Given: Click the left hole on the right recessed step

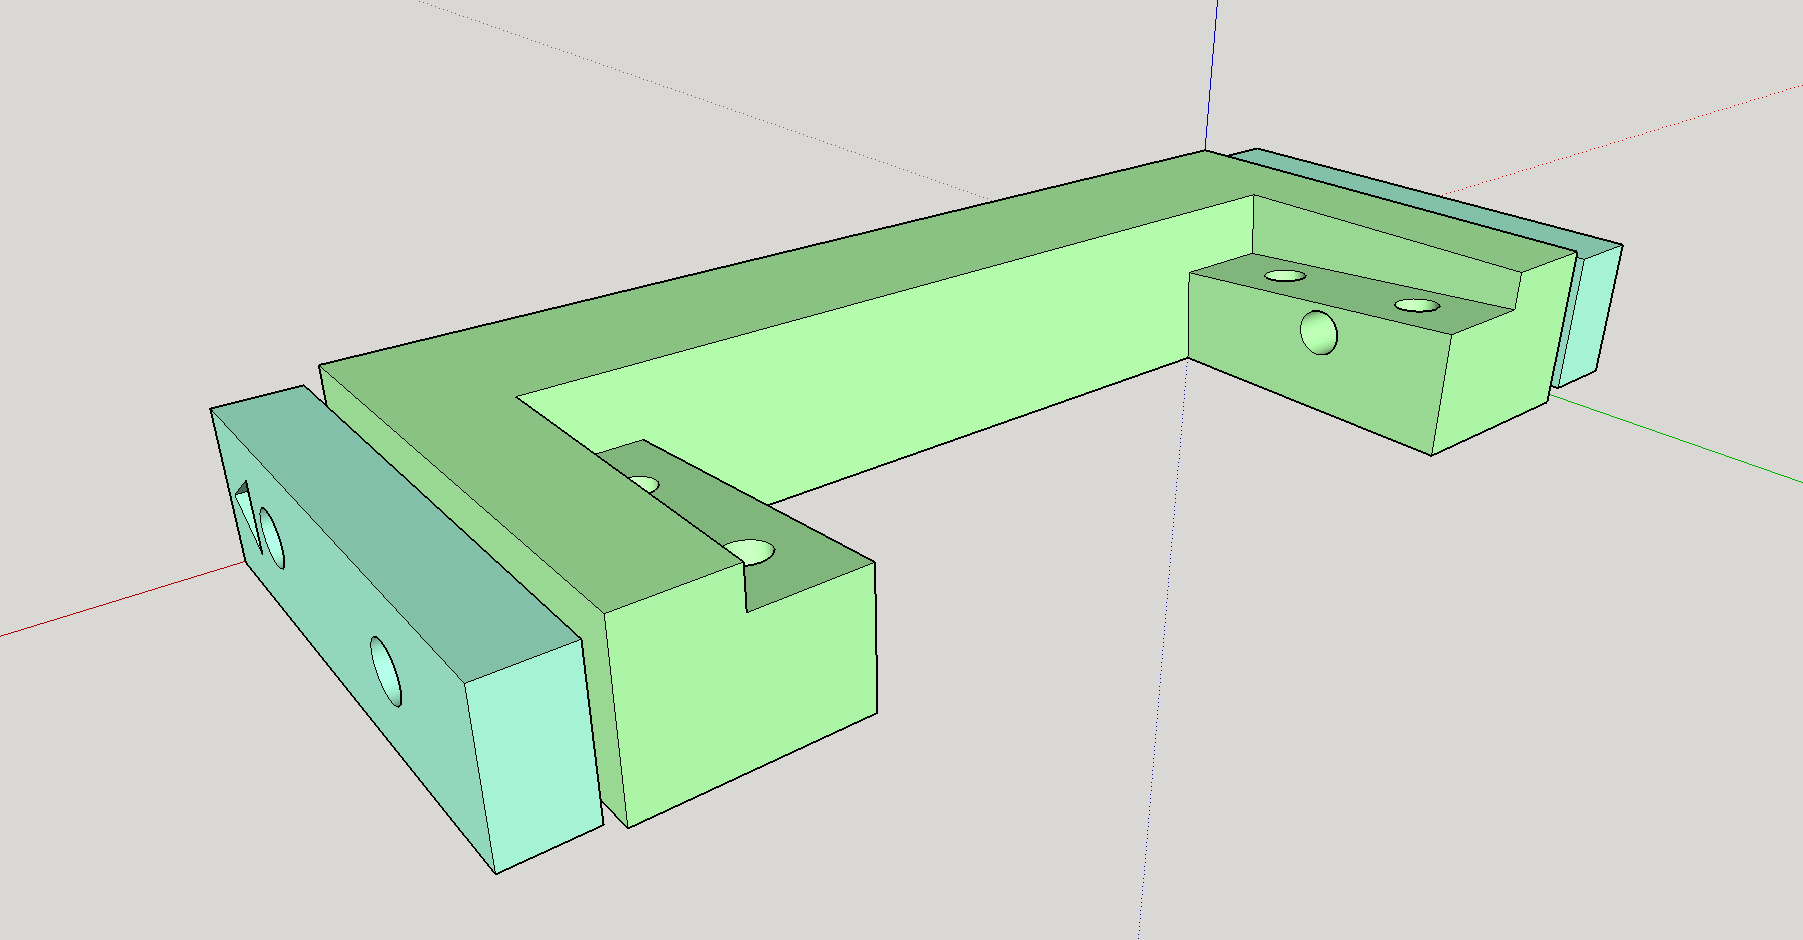Looking at the screenshot, I should 1285,275.
